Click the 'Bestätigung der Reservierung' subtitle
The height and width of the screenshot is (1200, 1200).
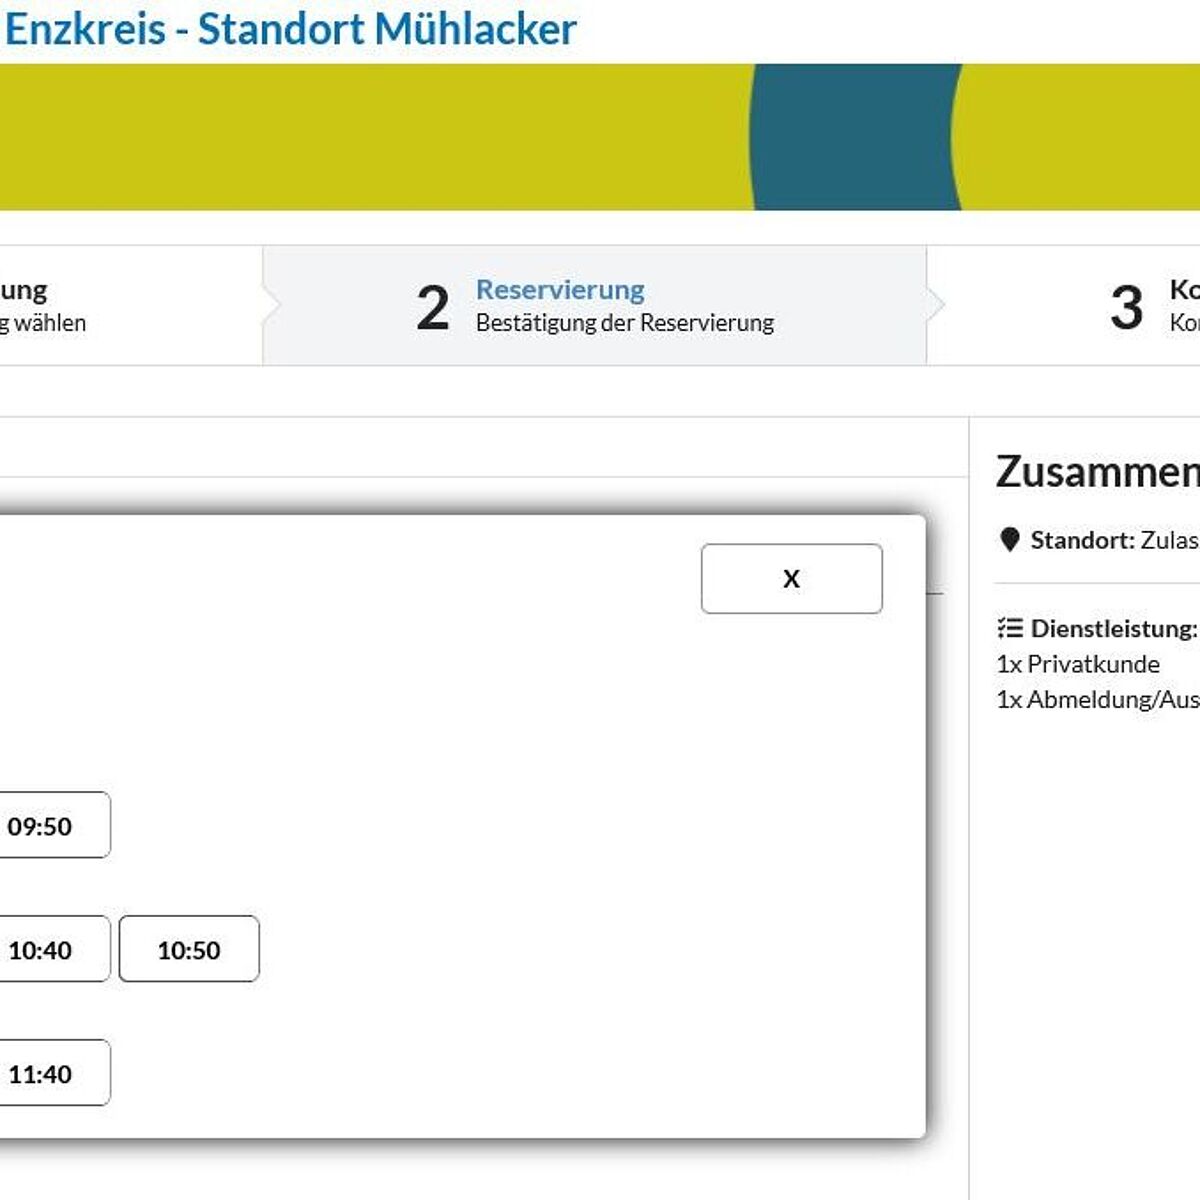tap(624, 323)
